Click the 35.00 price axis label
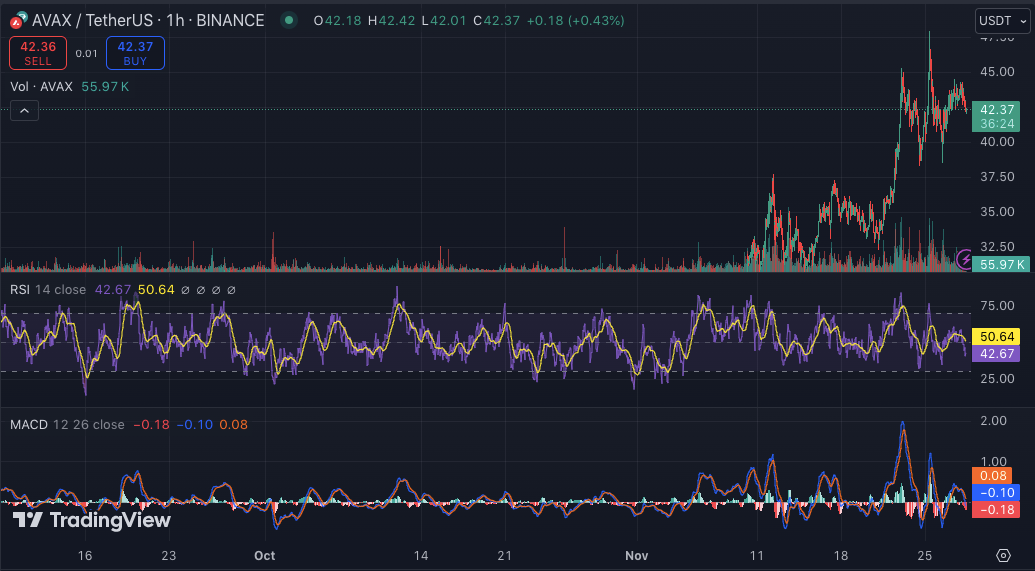This screenshot has width=1035, height=571. click(x=997, y=211)
